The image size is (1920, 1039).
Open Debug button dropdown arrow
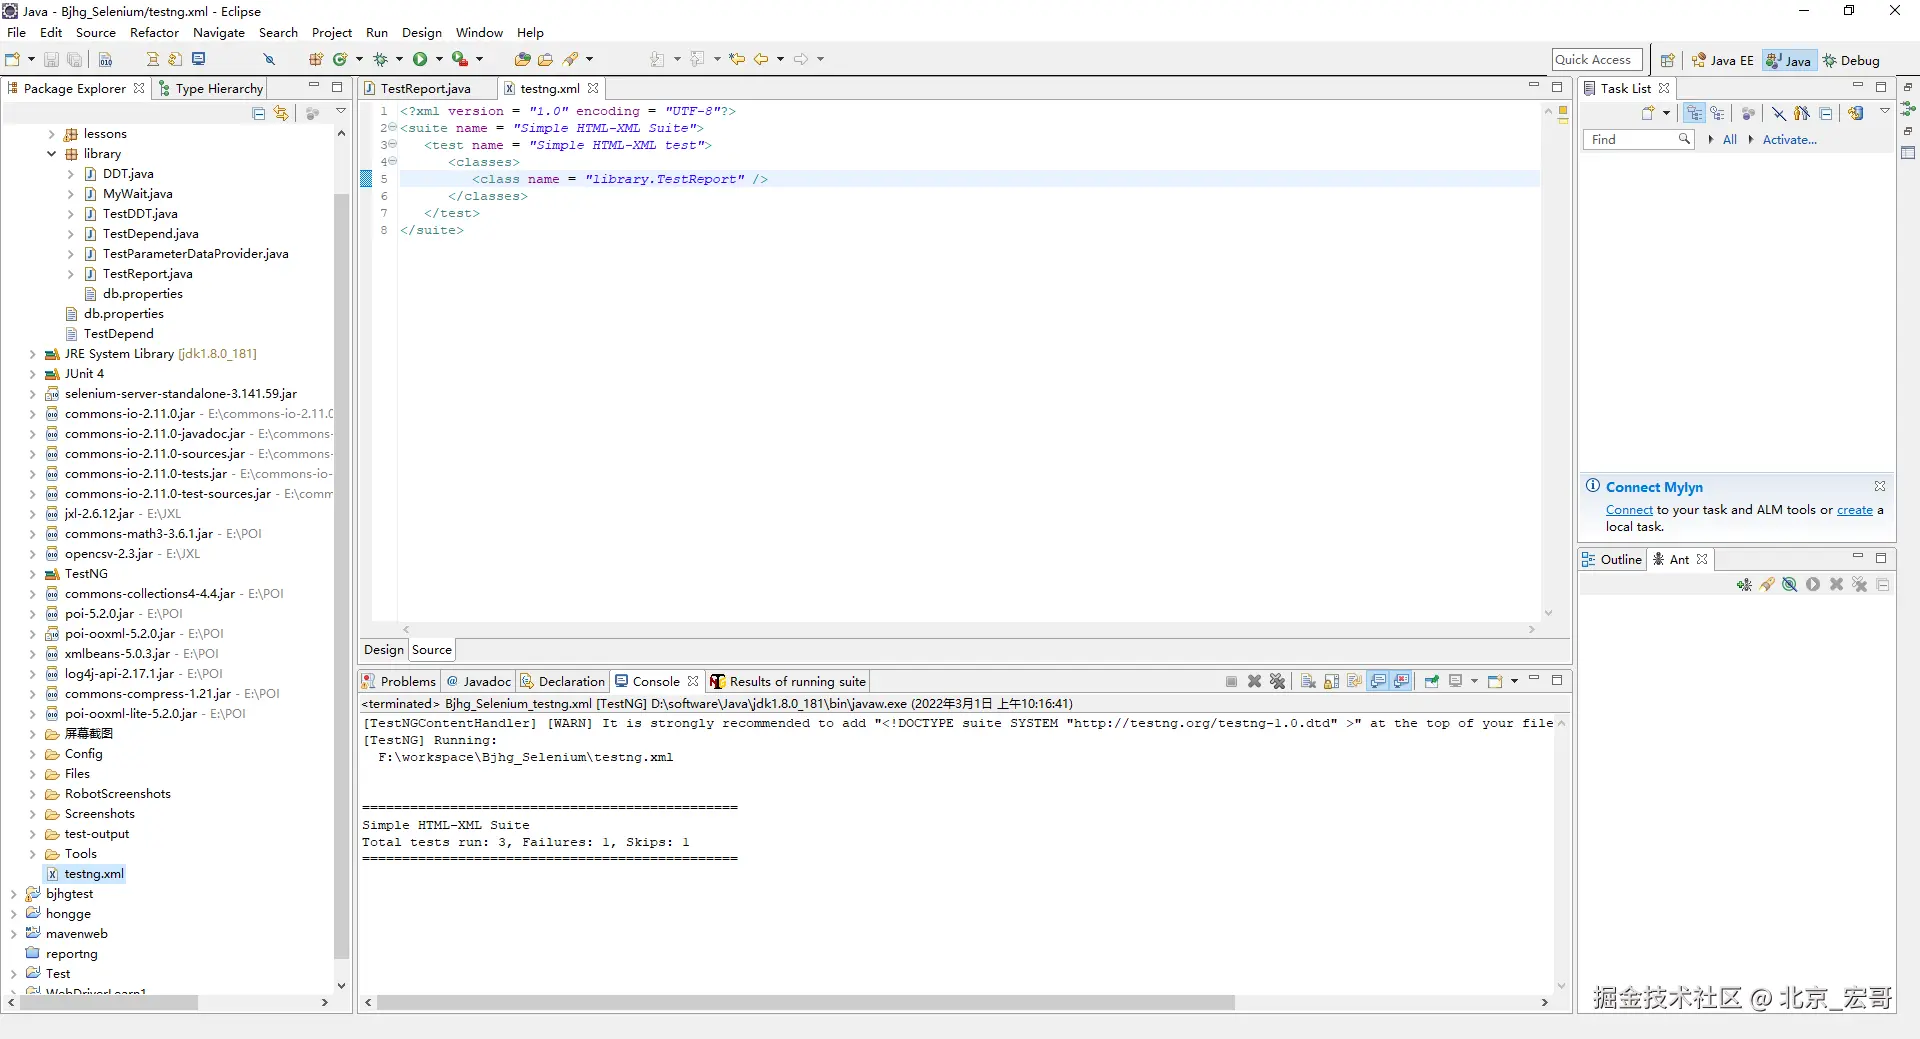pyautogui.click(x=399, y=59)
